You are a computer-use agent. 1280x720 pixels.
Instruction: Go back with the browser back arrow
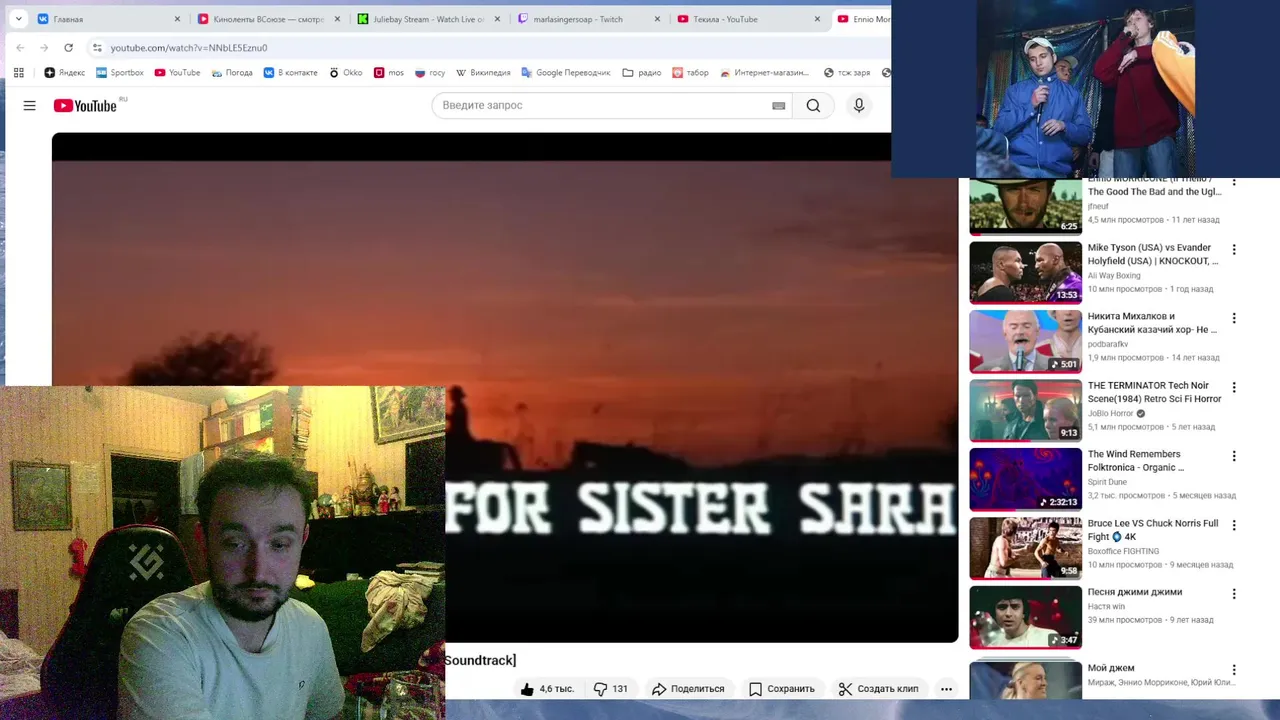point(20,48)
